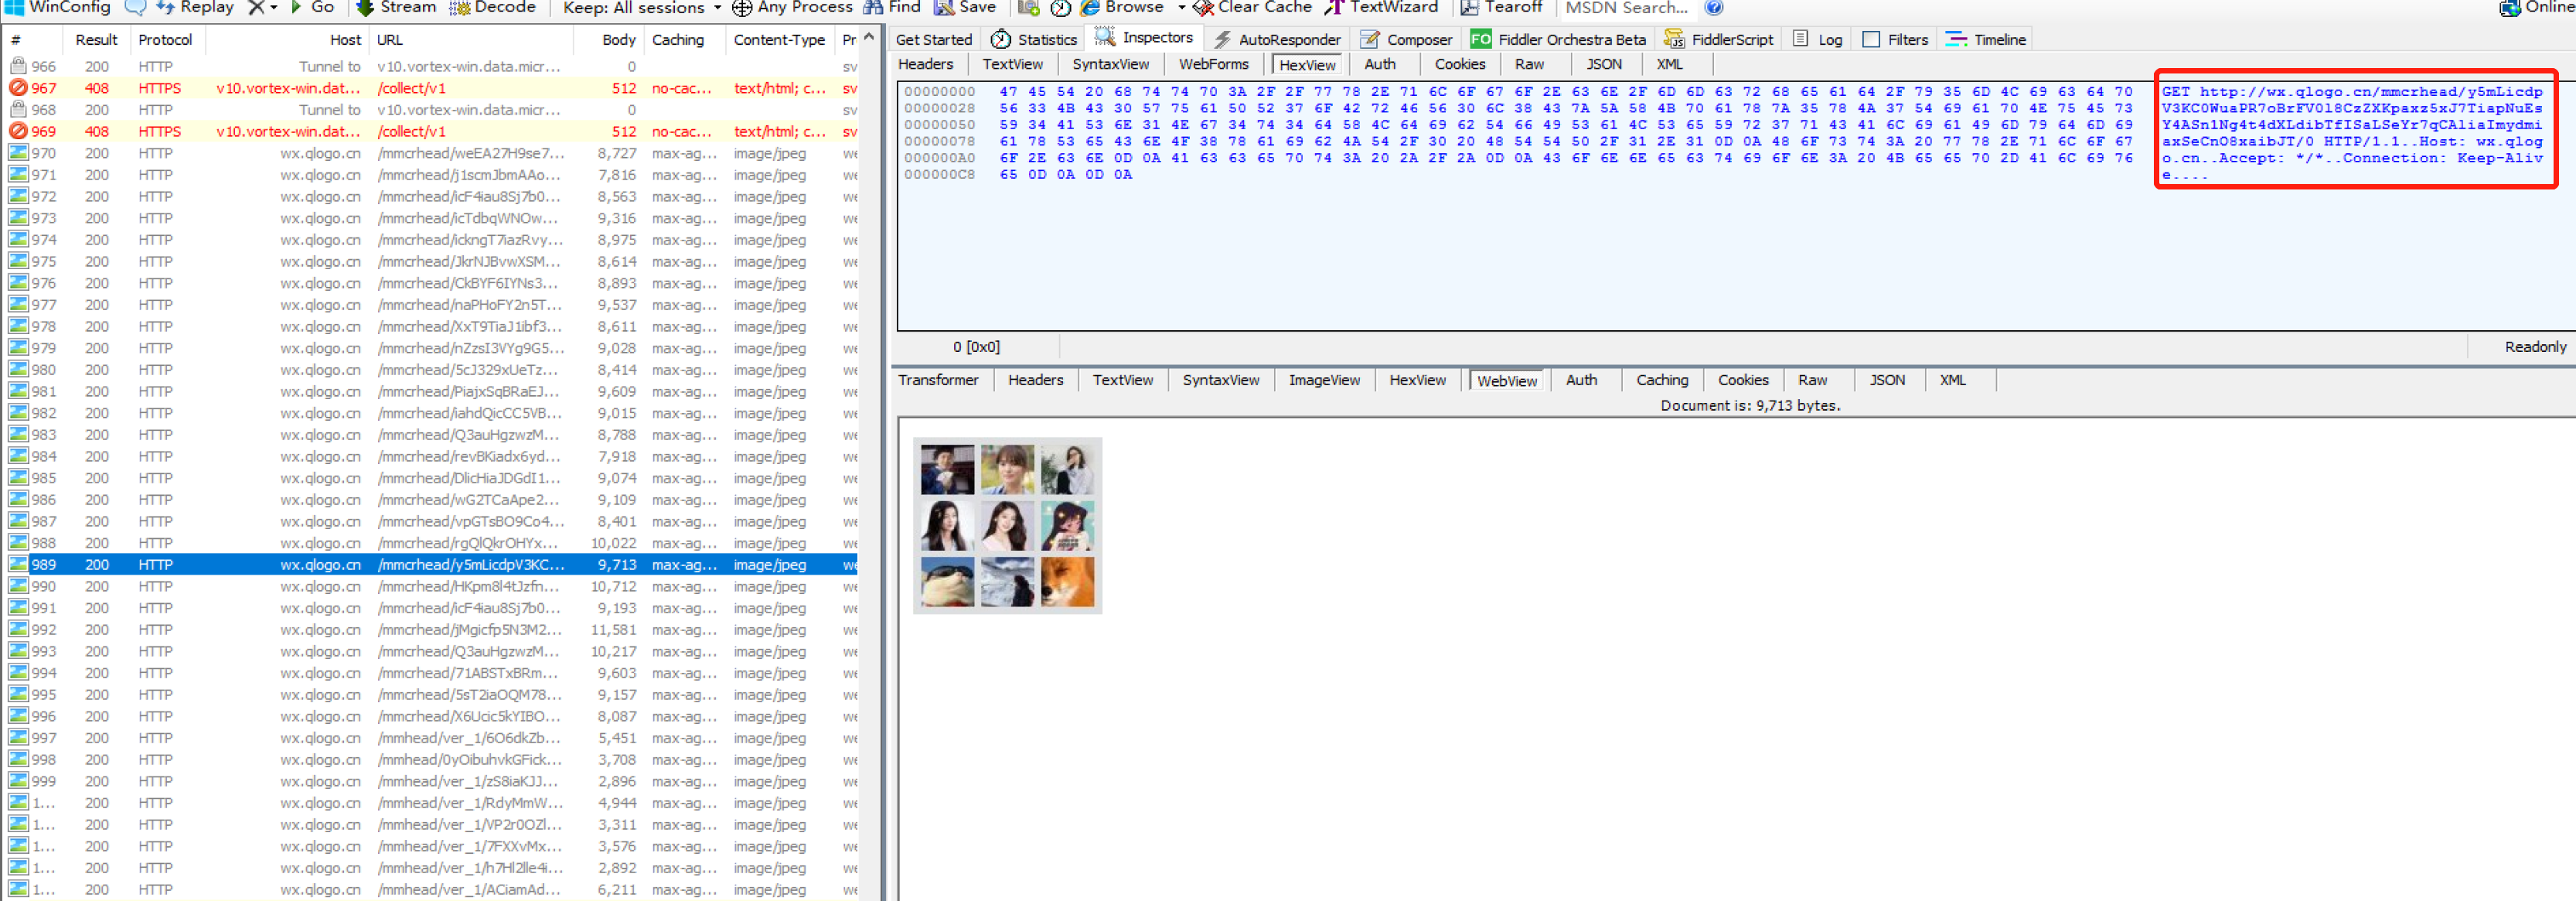This screenshot has height=901, width=2576.
Task: Click the Stream mode icon
Action: point(366,7)
